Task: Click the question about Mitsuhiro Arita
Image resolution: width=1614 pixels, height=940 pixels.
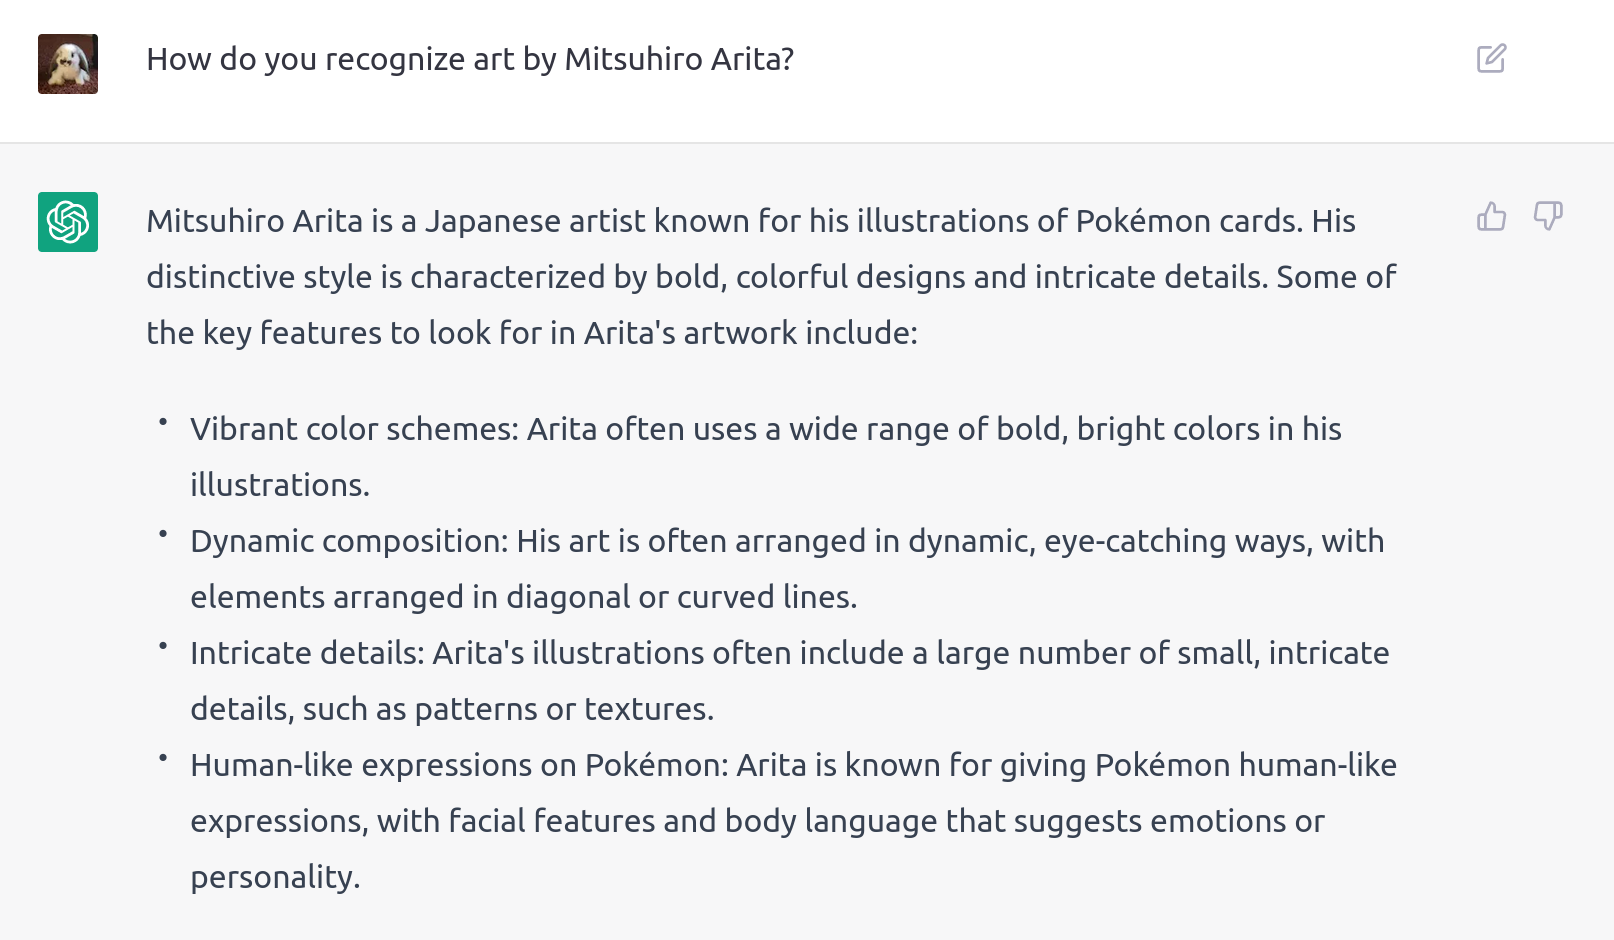Action: (470, 60)
